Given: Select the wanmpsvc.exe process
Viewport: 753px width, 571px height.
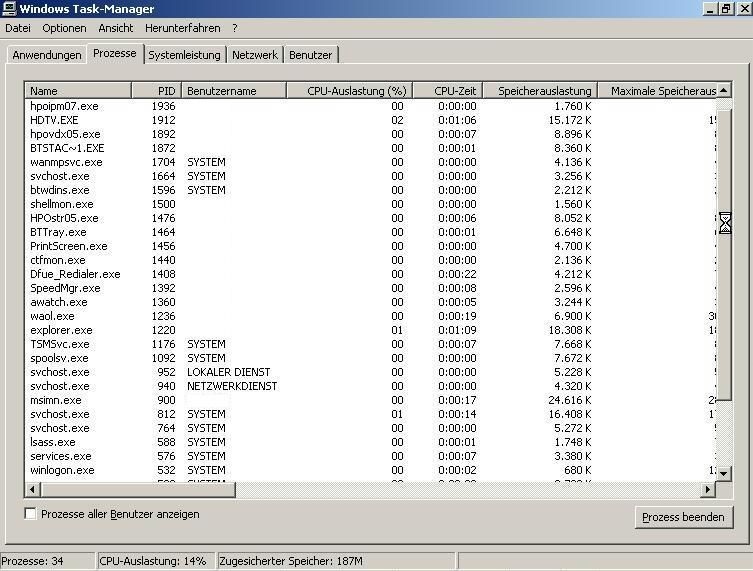Looking at the screenshot, I should [x=371, y=162].
